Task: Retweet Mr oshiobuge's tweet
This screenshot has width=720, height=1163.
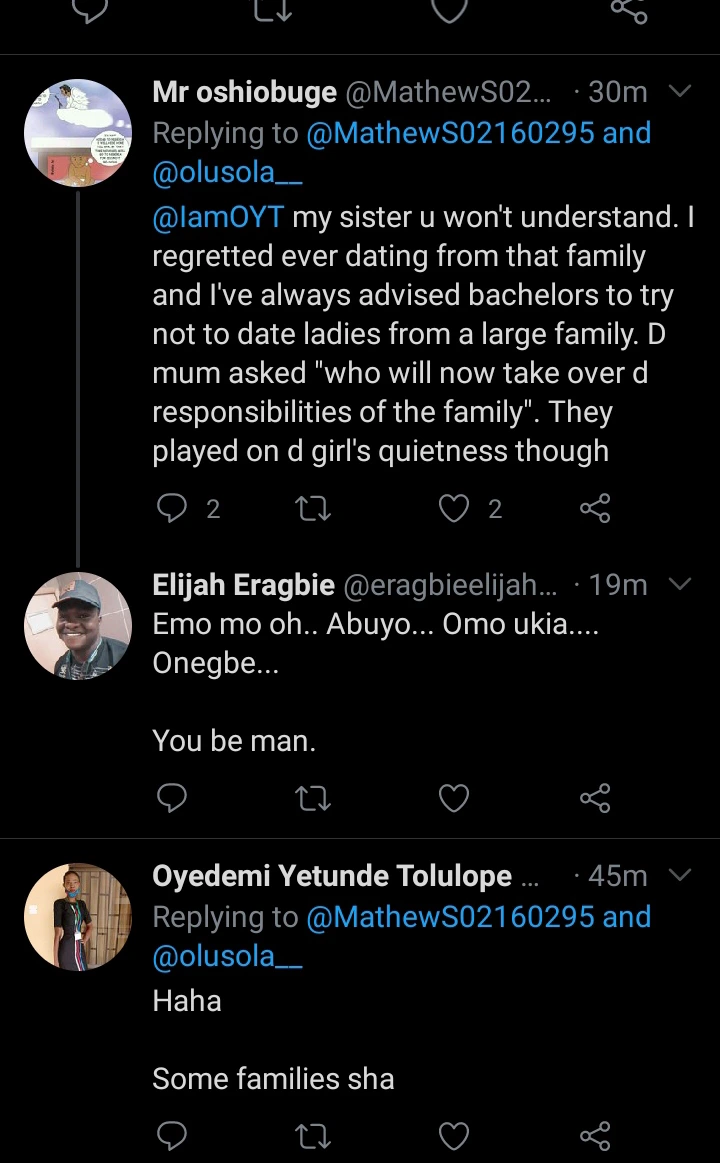Action: click(x=314, y=509)
